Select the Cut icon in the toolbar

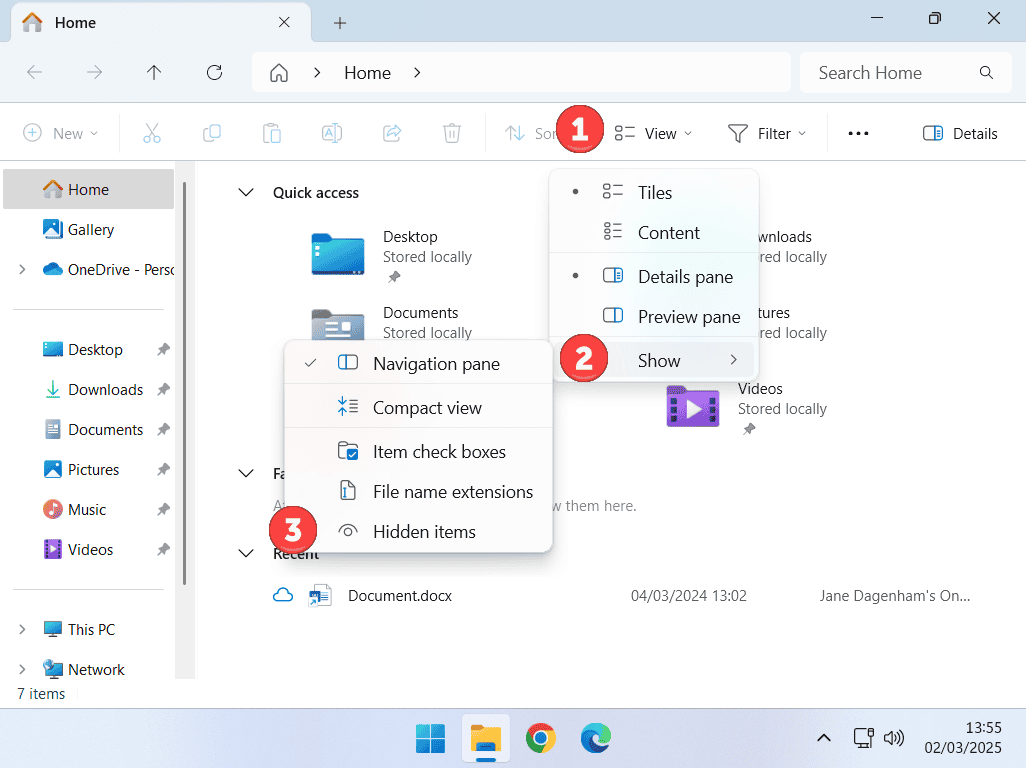(x=151, y=132)
